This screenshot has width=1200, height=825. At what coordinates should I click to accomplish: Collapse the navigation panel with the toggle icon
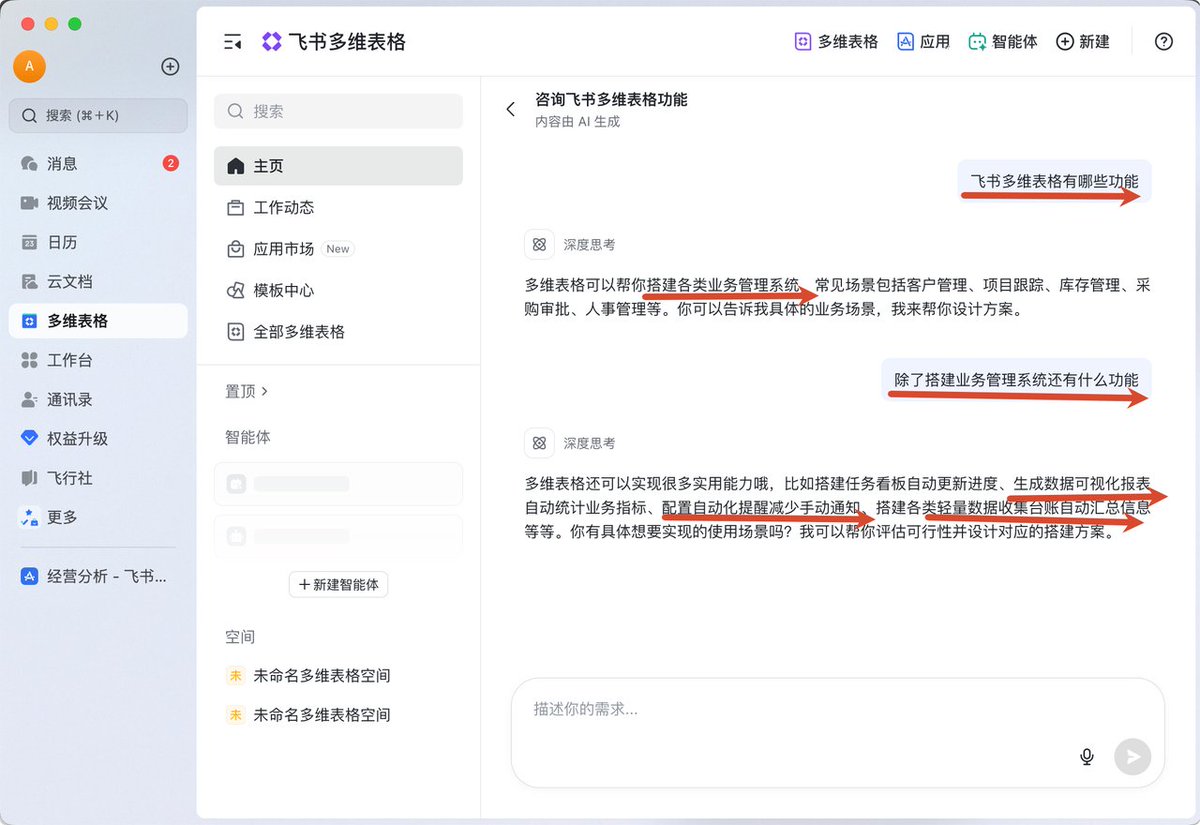[233, 42]
